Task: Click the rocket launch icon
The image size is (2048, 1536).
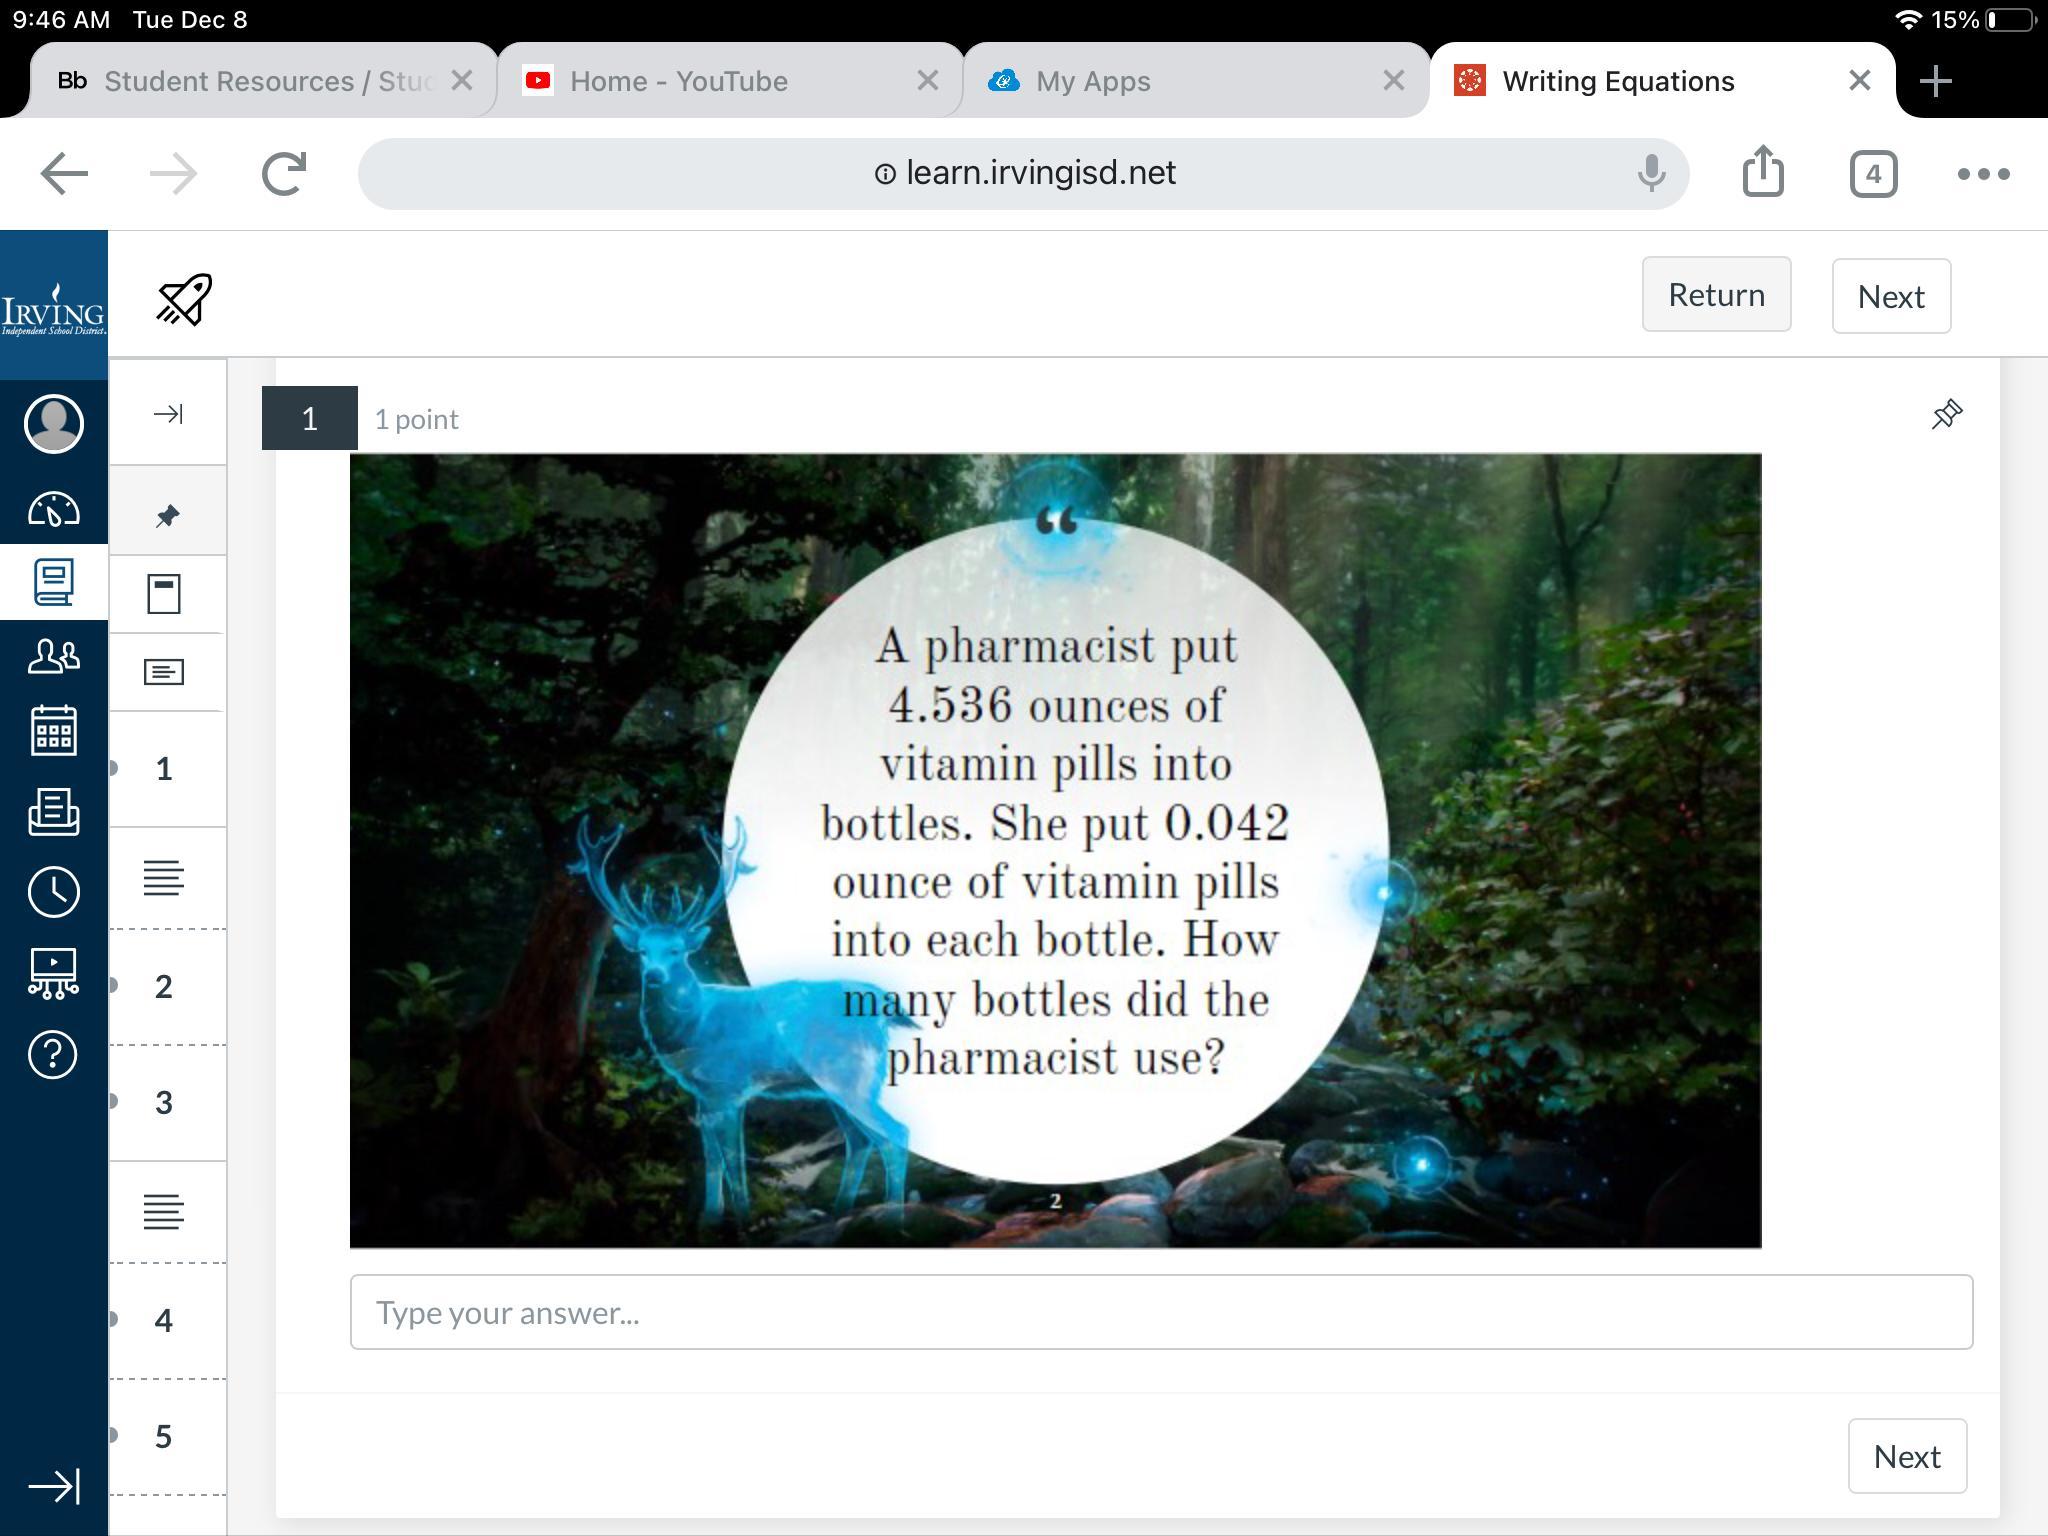Action: pyautogui.click(x=184, y=299)
